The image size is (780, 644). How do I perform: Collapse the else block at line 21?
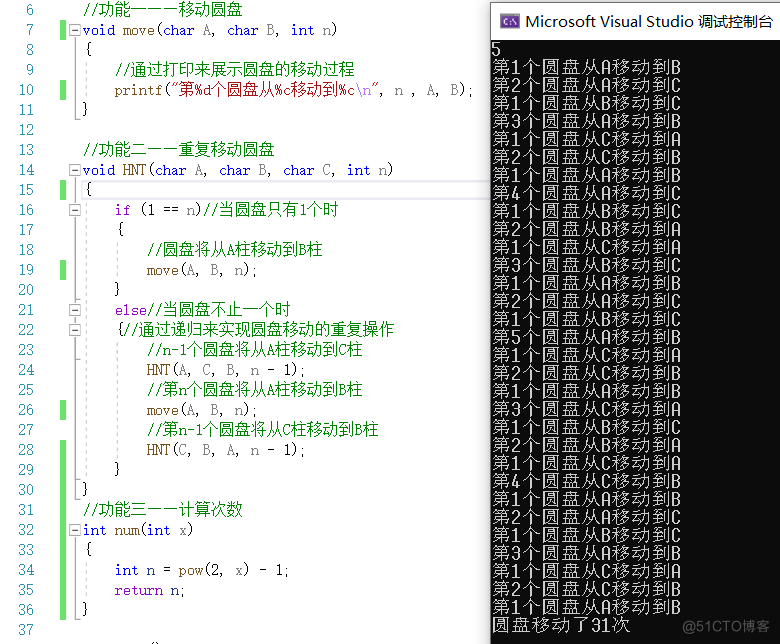click(75, 310)
